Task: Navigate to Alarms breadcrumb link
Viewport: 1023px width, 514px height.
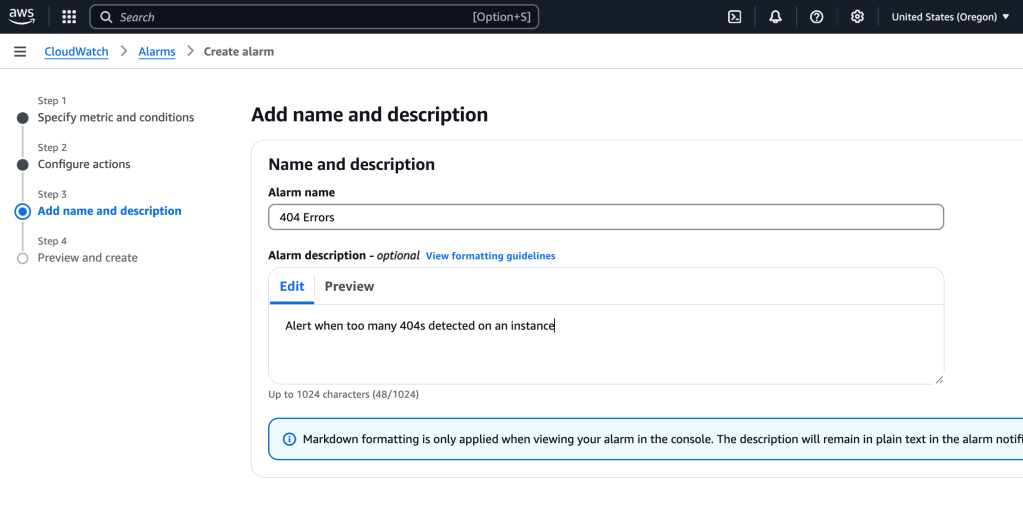Action: [x=156, y=52]
